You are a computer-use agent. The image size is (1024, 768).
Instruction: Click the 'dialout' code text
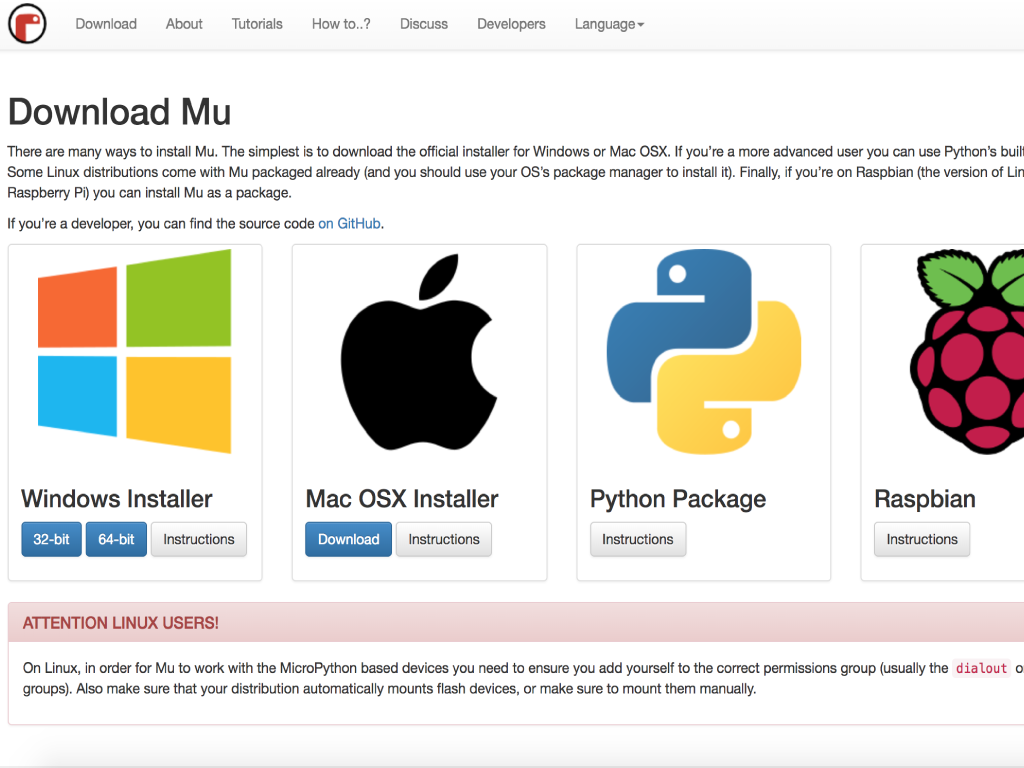(982, 668)
